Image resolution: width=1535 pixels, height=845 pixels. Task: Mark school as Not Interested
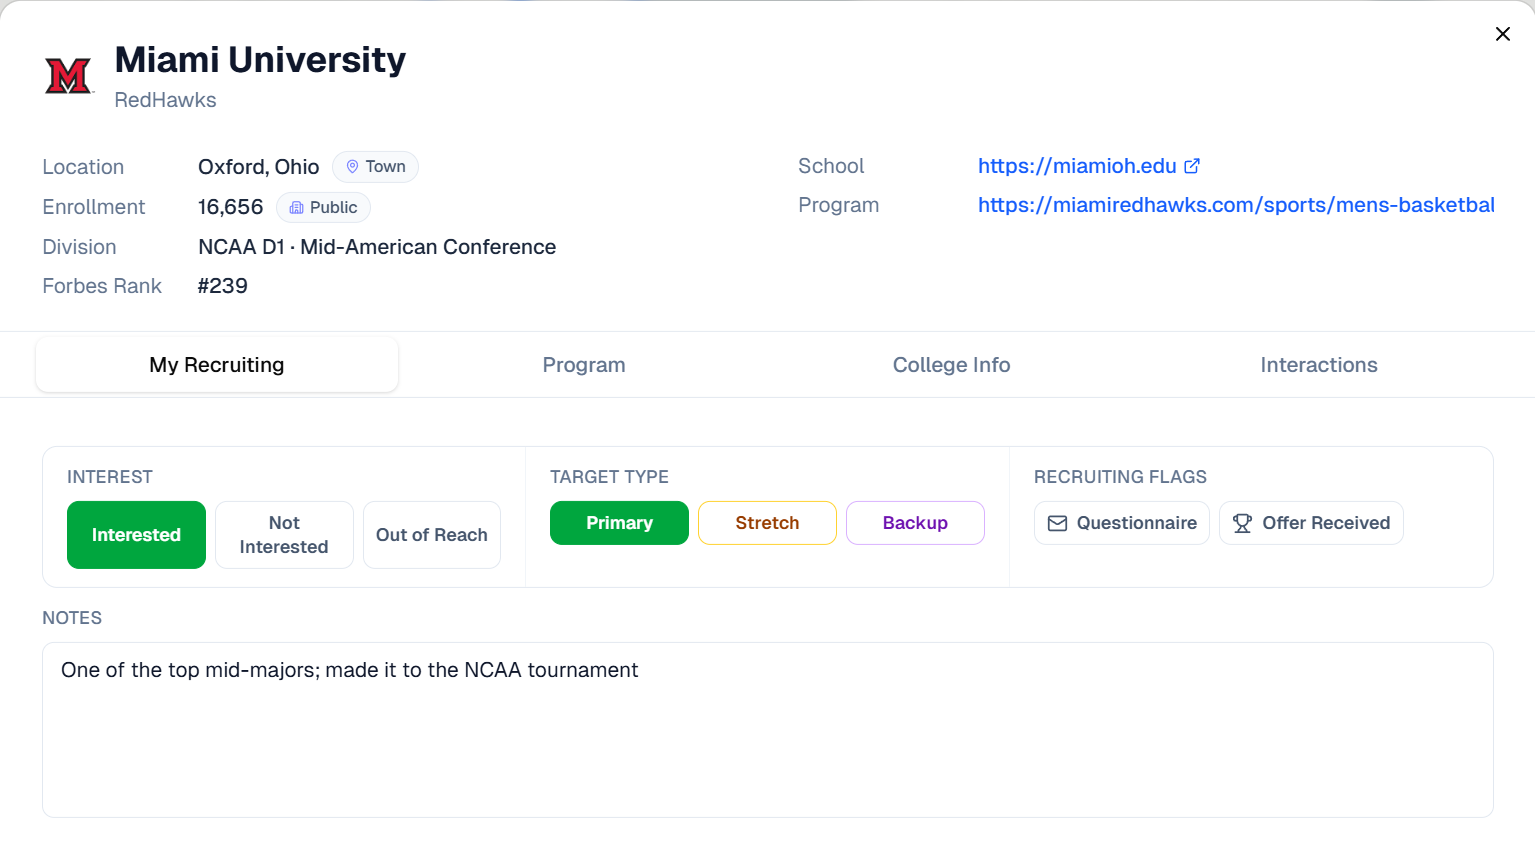coord(284,535)
